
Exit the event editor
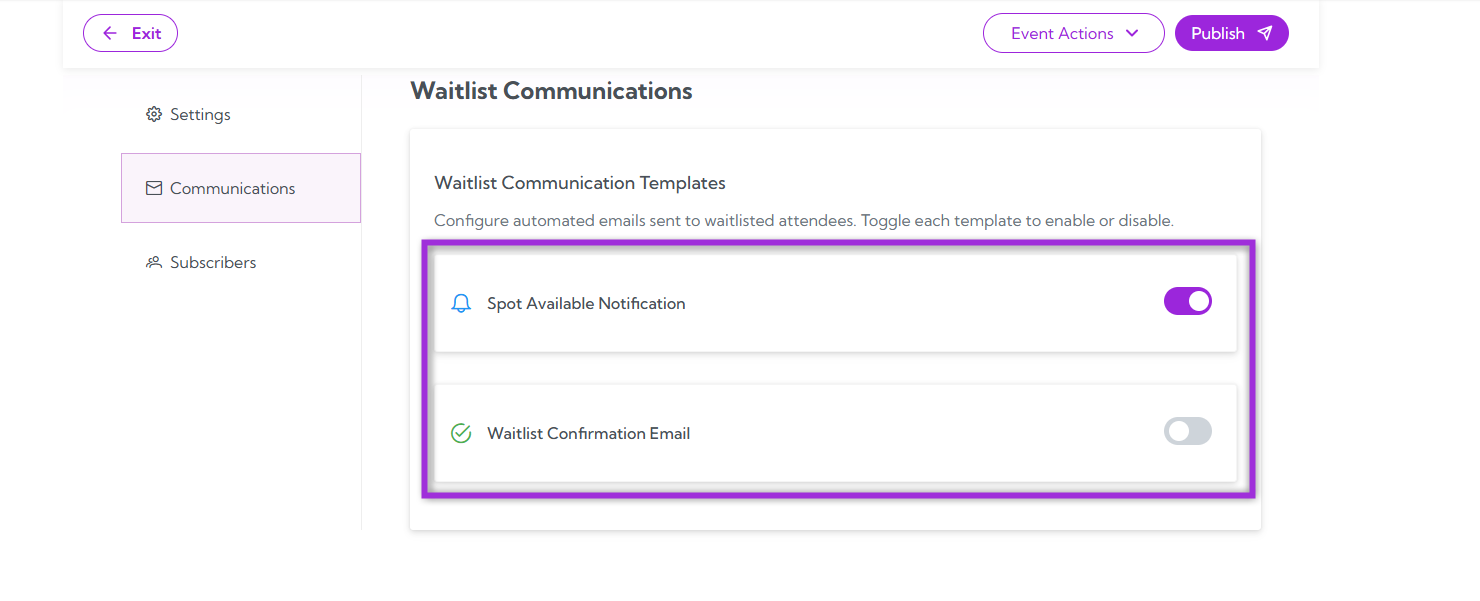coord(130,33)
